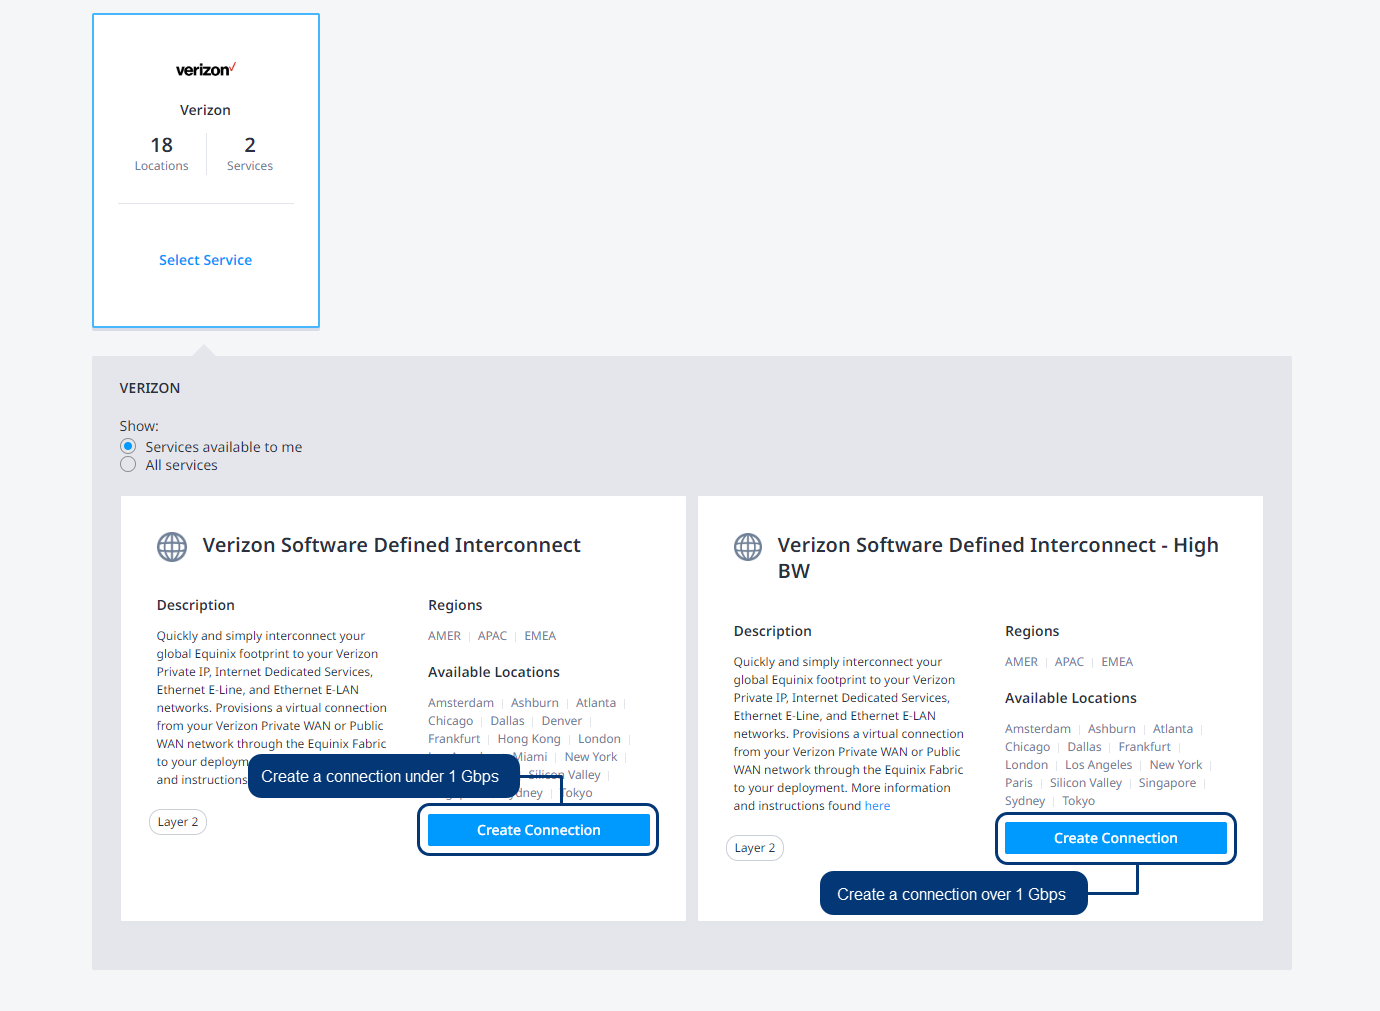Viewport: 1380px width, 1011px height.
Task: Click Amsterdam location in the High BW card
Action: pos(1038,729)
